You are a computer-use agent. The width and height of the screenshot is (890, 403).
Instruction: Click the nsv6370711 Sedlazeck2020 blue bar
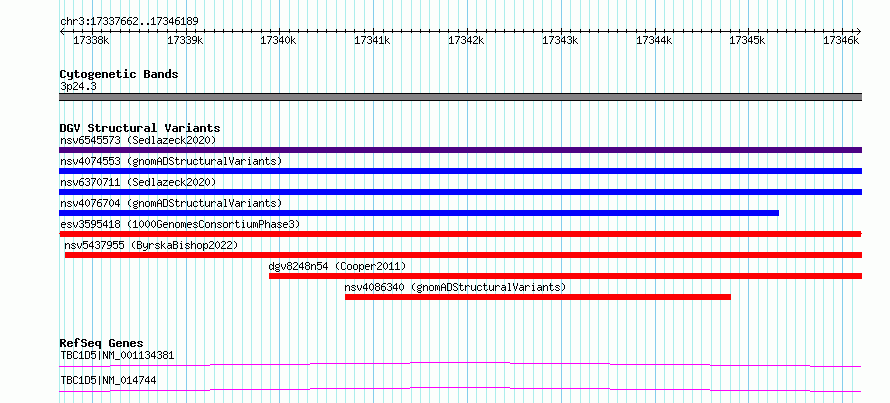pyautogui.click(x=460, y=192)
